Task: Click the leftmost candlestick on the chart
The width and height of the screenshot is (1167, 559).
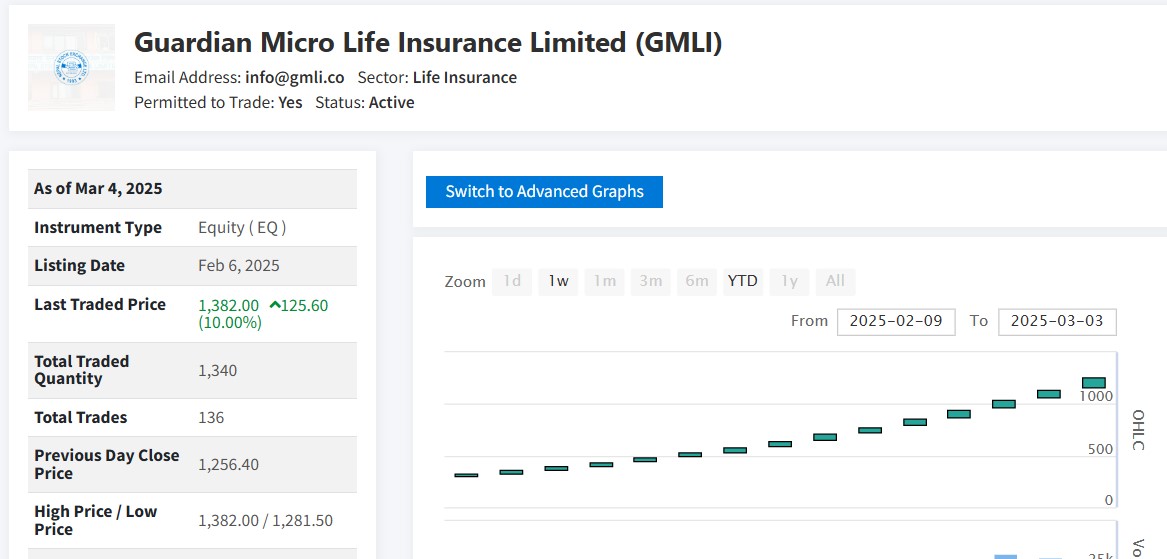Action: point(466,475)
